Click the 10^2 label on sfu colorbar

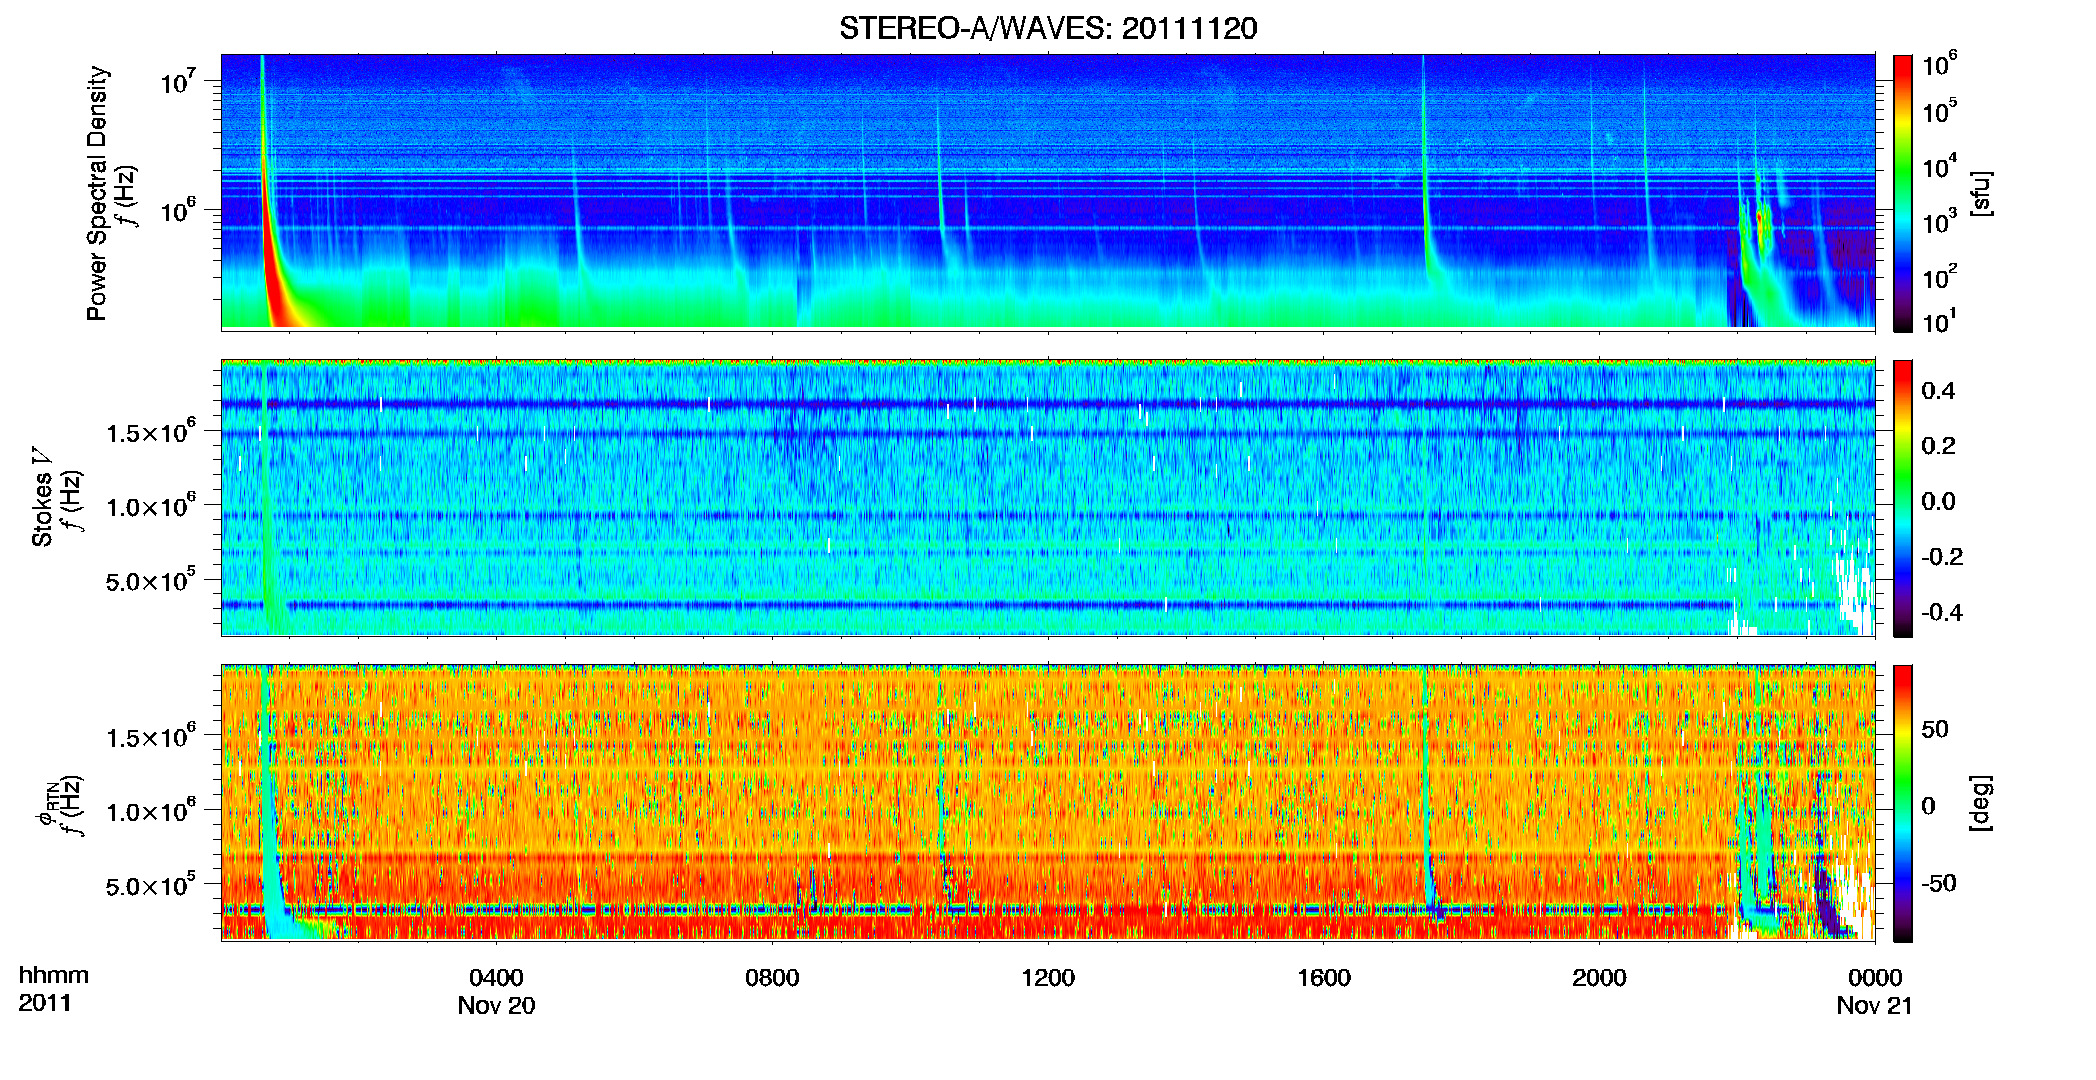coord(1940,278)
